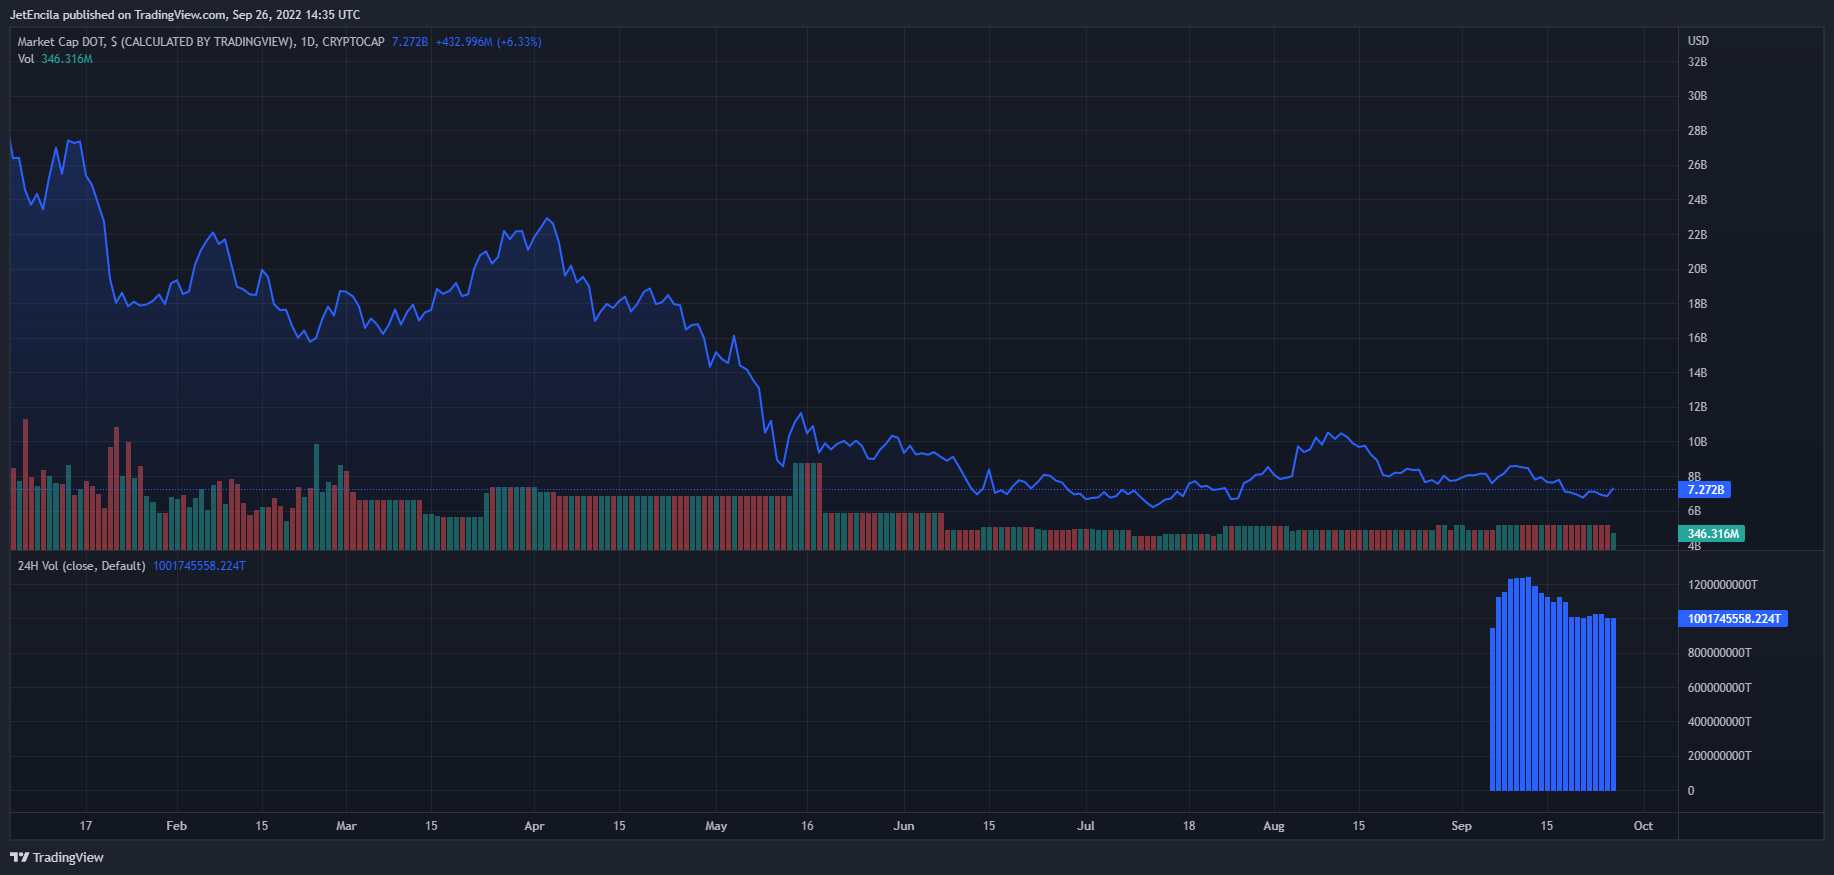Click the Feb label on time axis
The image size is (1834, 875).
[176, 826]
